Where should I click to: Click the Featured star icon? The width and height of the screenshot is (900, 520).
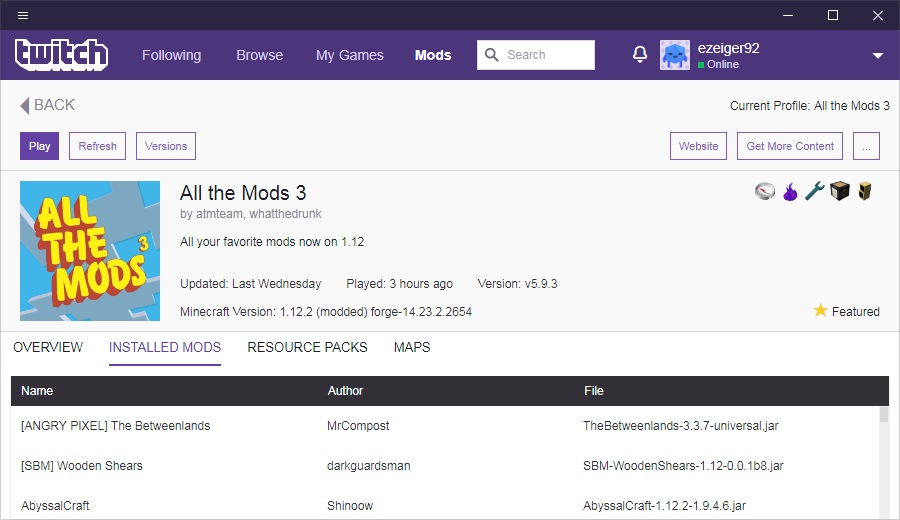820,311
